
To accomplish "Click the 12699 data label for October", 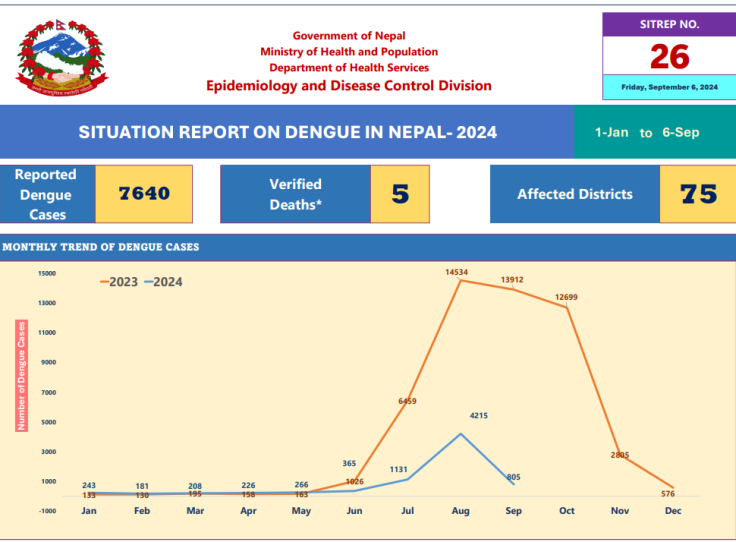I will (x=566, y=297).
